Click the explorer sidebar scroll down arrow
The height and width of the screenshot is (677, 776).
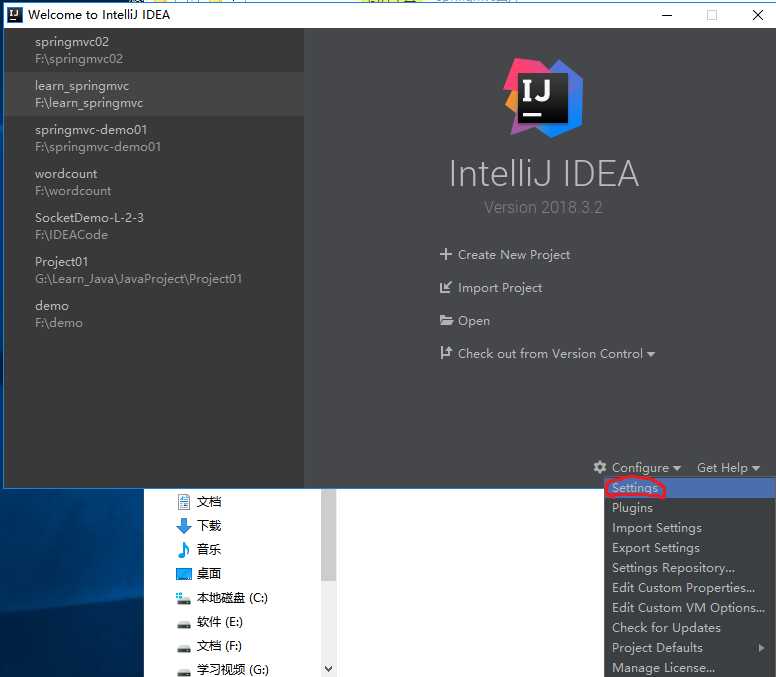point(328,669)
